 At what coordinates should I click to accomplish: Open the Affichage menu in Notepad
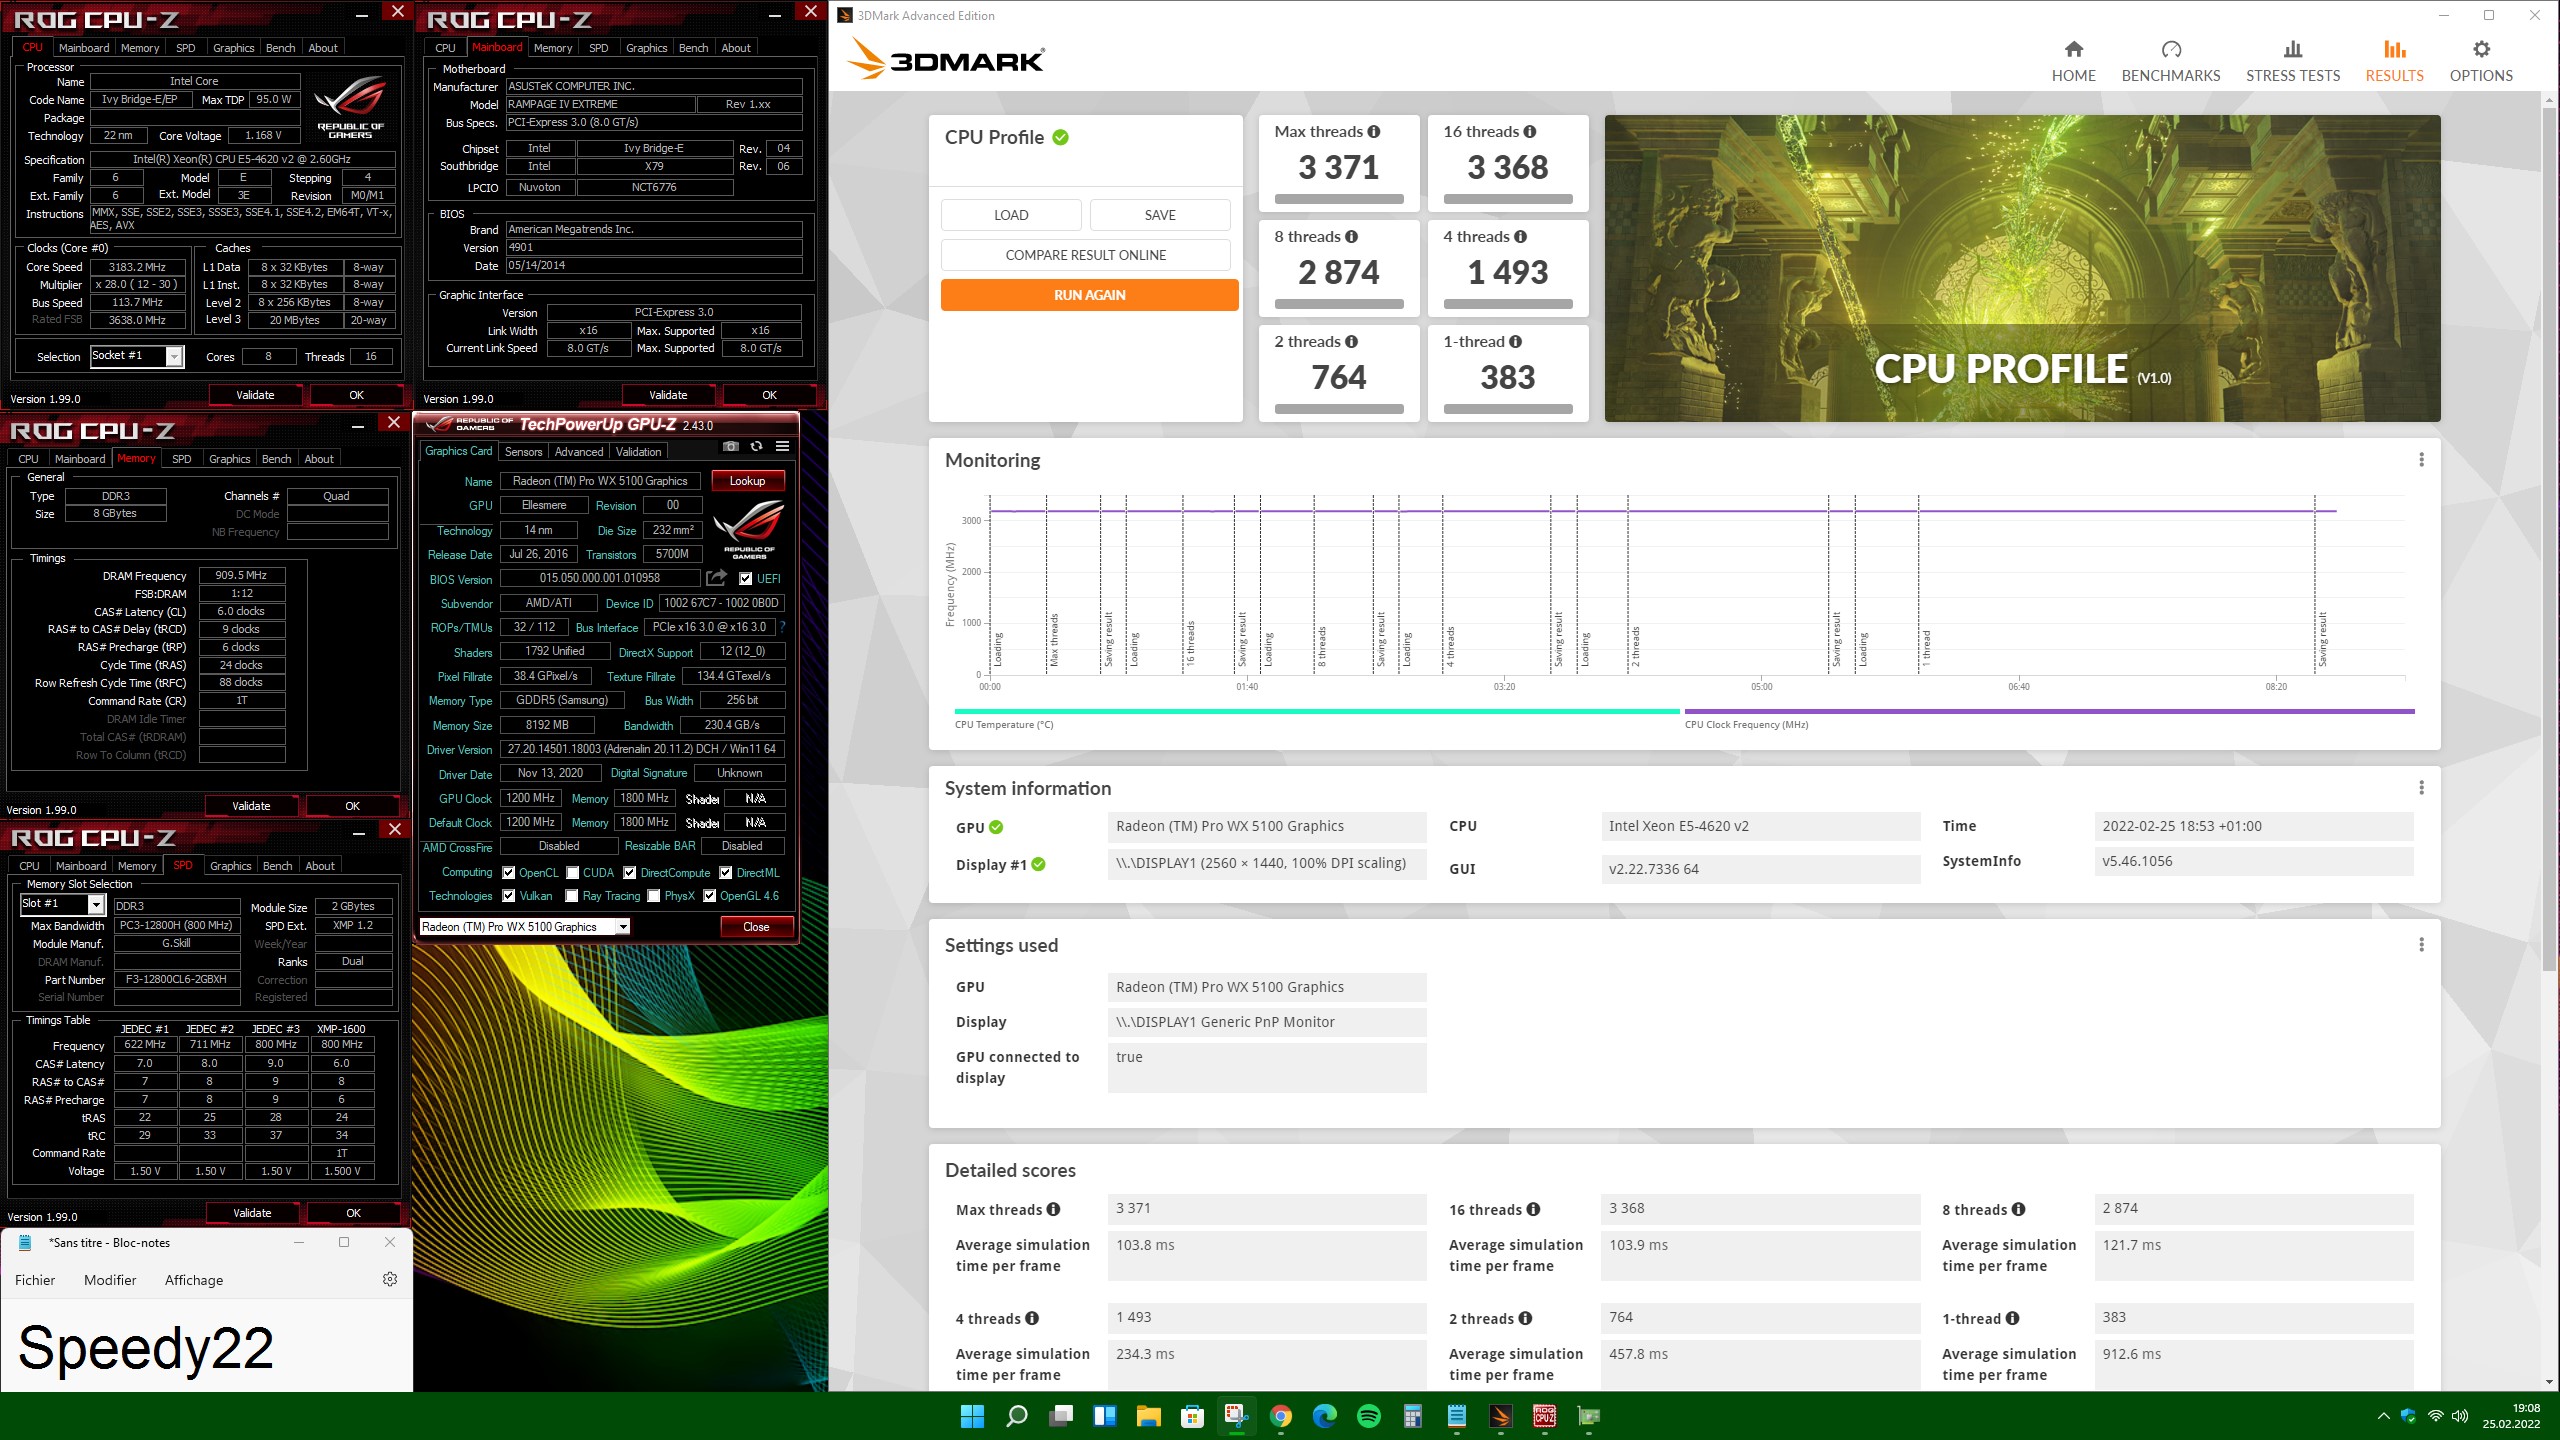[x=194, y=1280]
